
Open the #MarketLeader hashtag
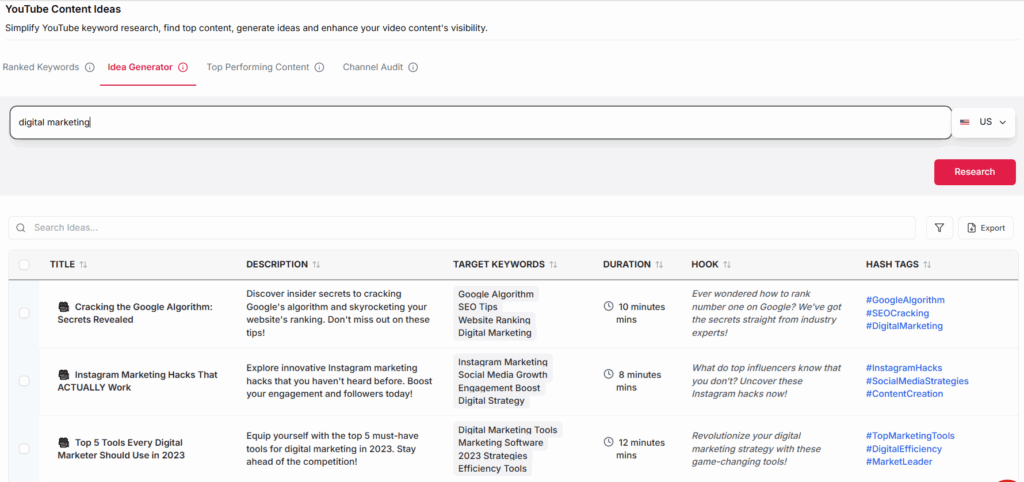click(899, 462)
